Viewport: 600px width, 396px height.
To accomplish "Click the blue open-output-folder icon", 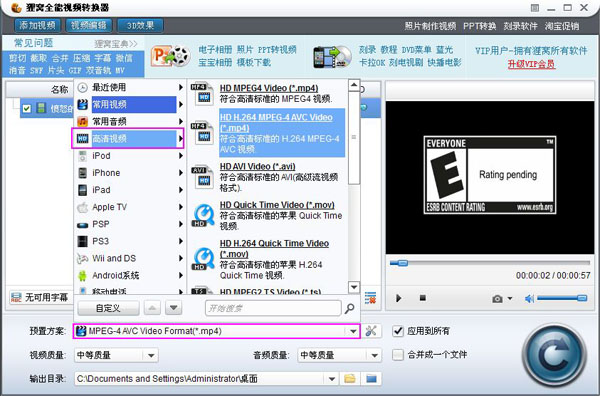I will coord(371,379).
